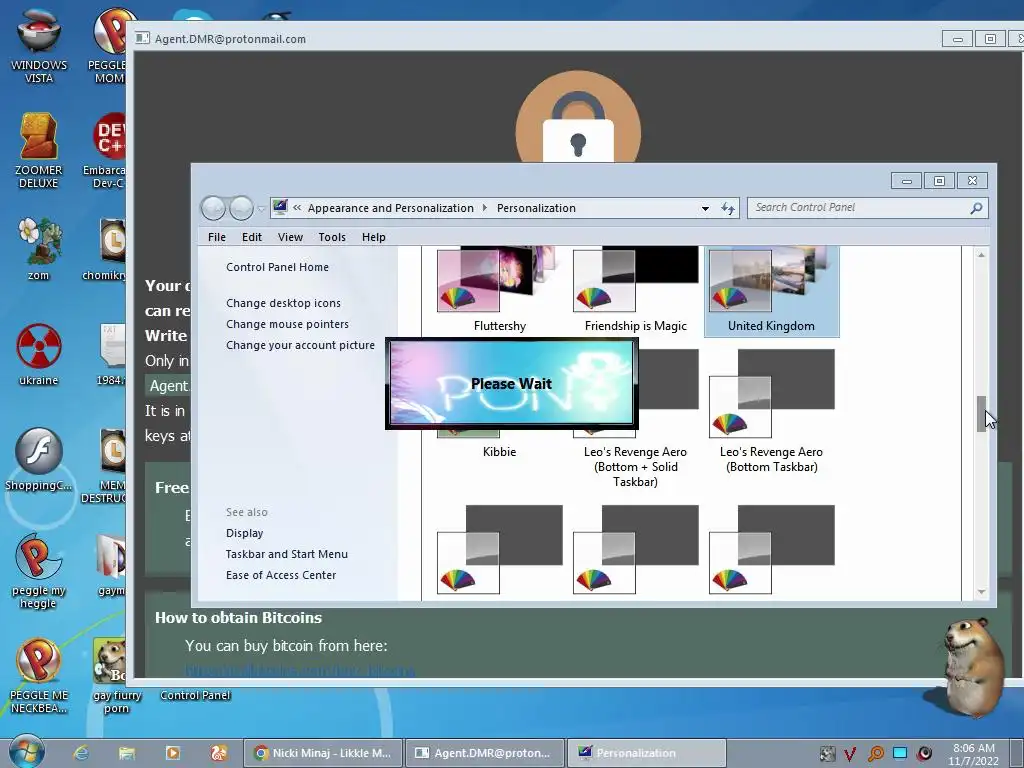This screenshot has width=1024, height=768.
Task: Open the ShoppingC... Flash desktop icon
Action: pos(39,457)
